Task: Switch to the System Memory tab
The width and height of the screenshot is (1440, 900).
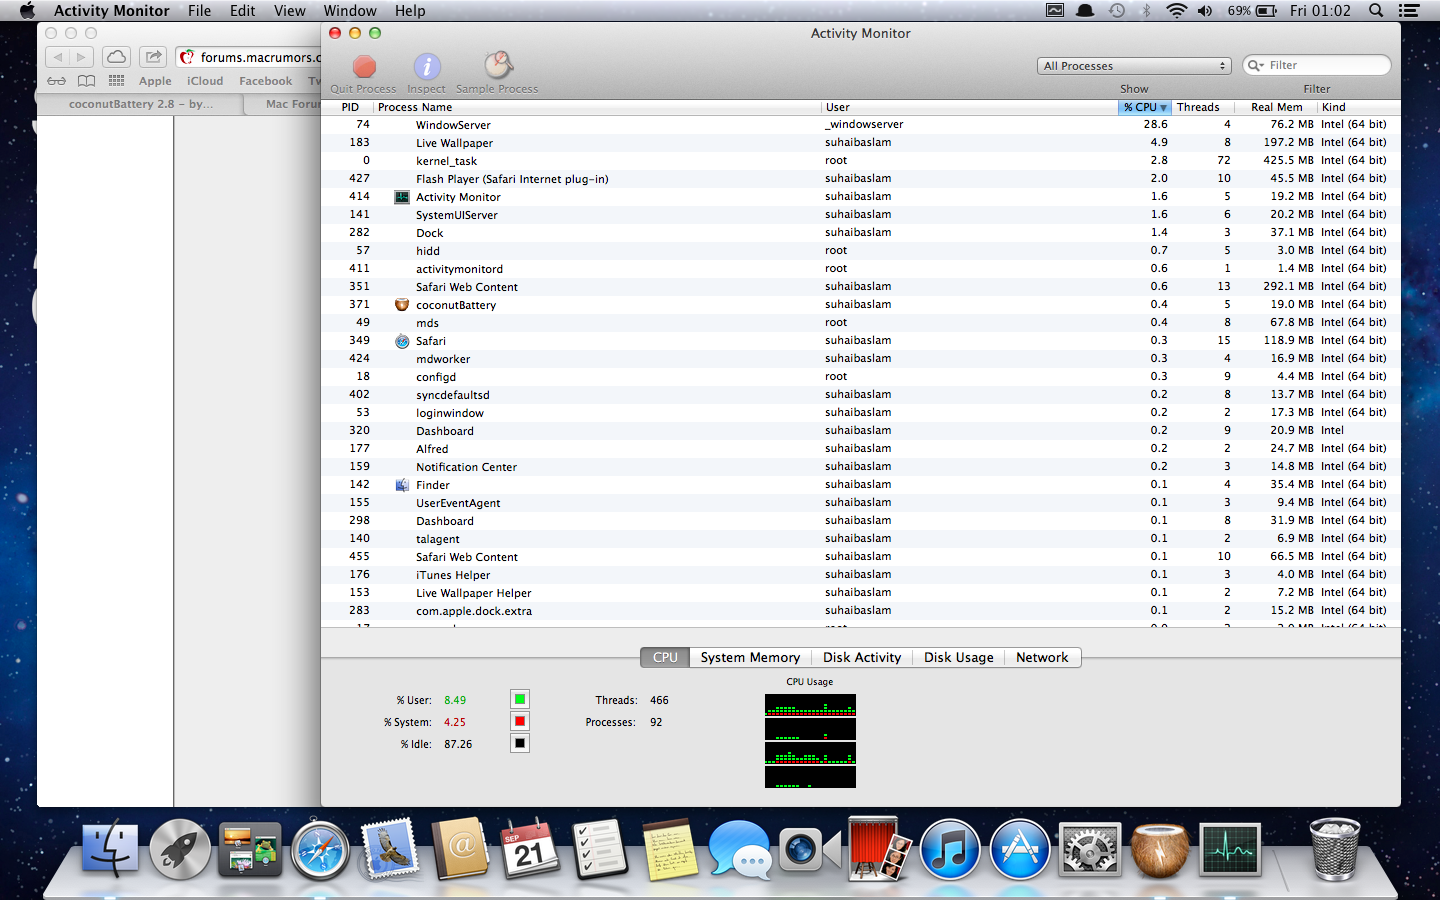Action: (750, 657)
